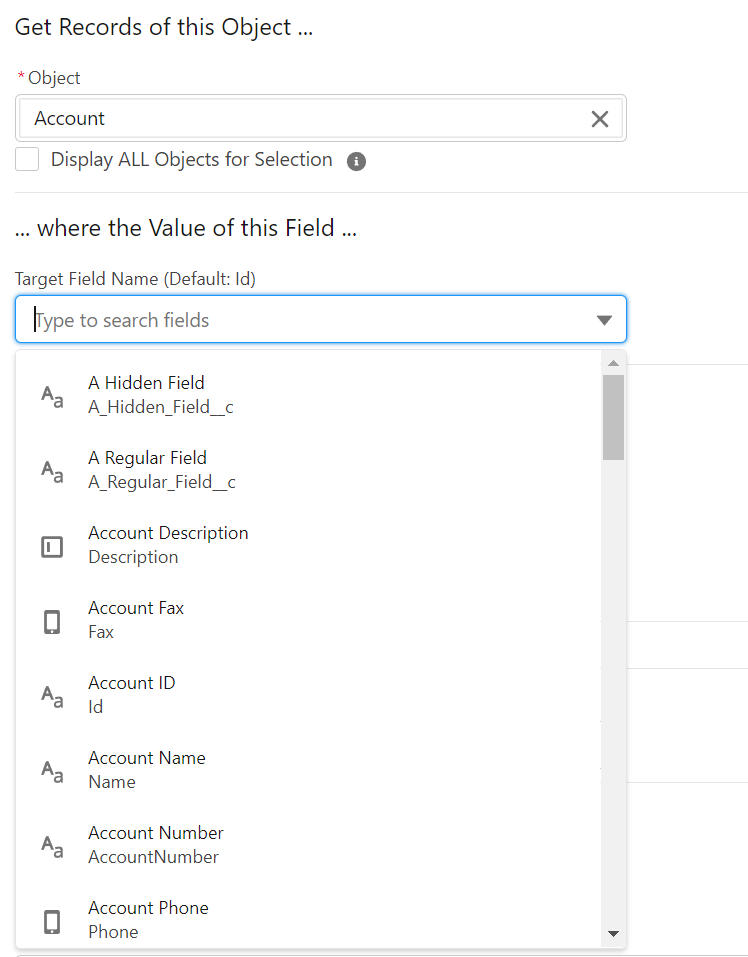This screenshot has width=748, height=957.
Task: Collapse the Target Field Name dropdown arrow
Action: [x=604, y=320]
